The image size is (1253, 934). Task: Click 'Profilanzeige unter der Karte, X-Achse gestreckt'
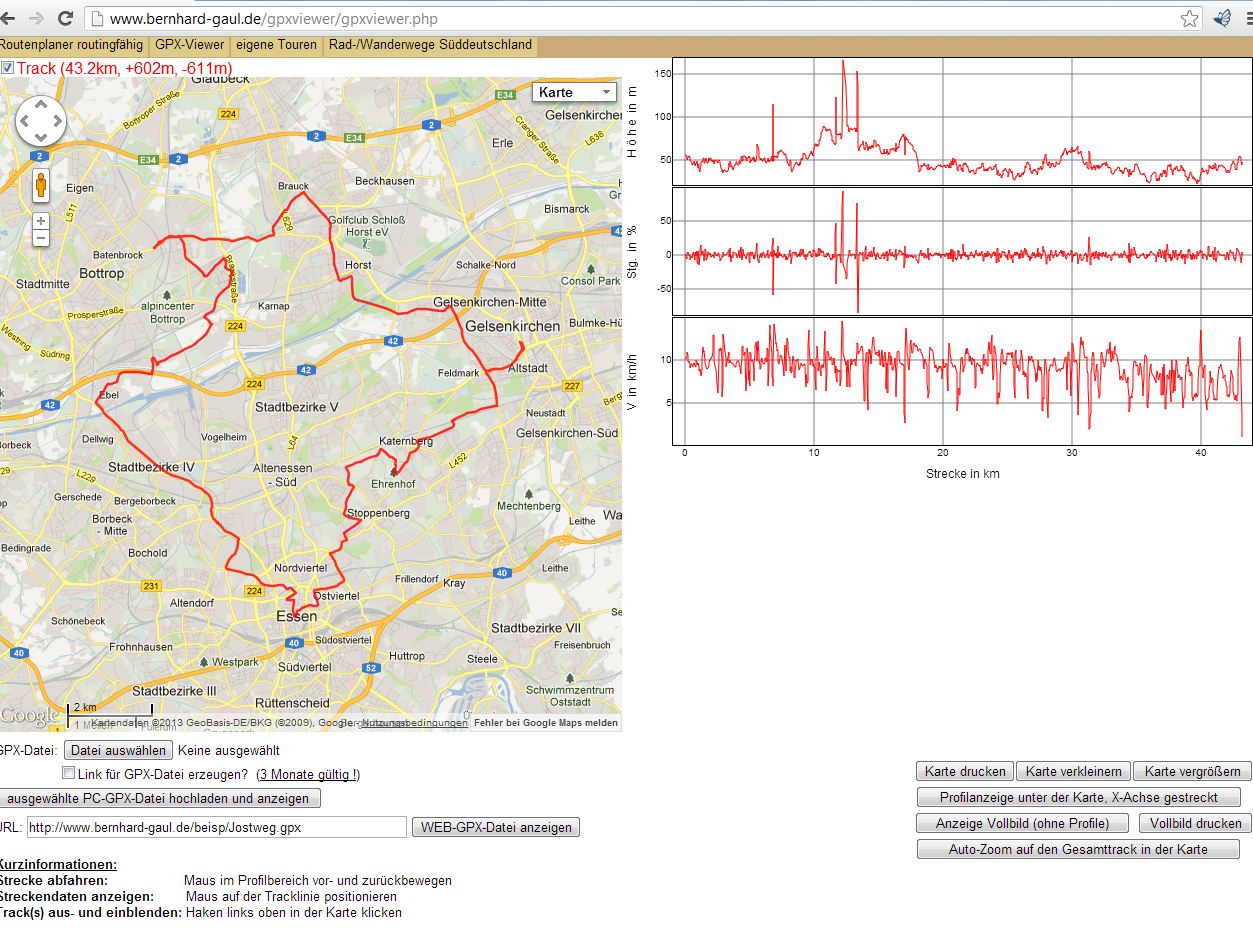click(1079, 797)
